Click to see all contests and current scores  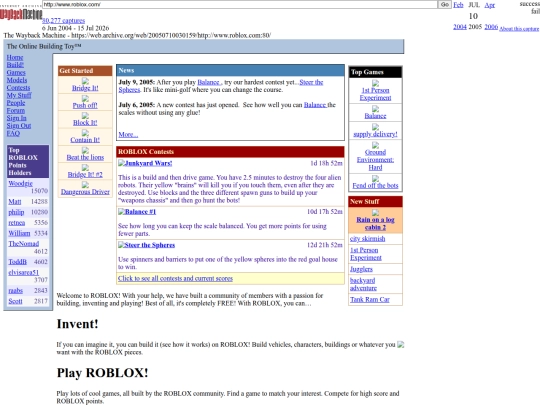(175, 278)
